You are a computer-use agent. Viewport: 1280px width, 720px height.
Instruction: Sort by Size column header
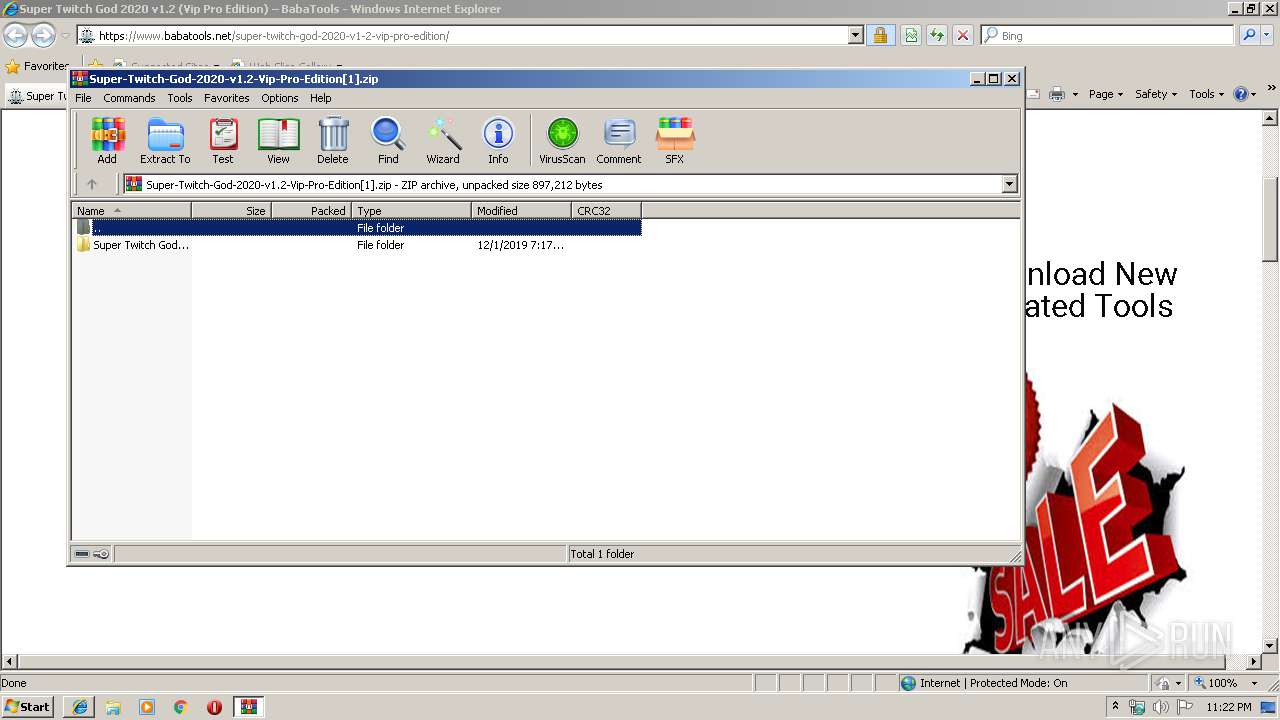point(231,211)
